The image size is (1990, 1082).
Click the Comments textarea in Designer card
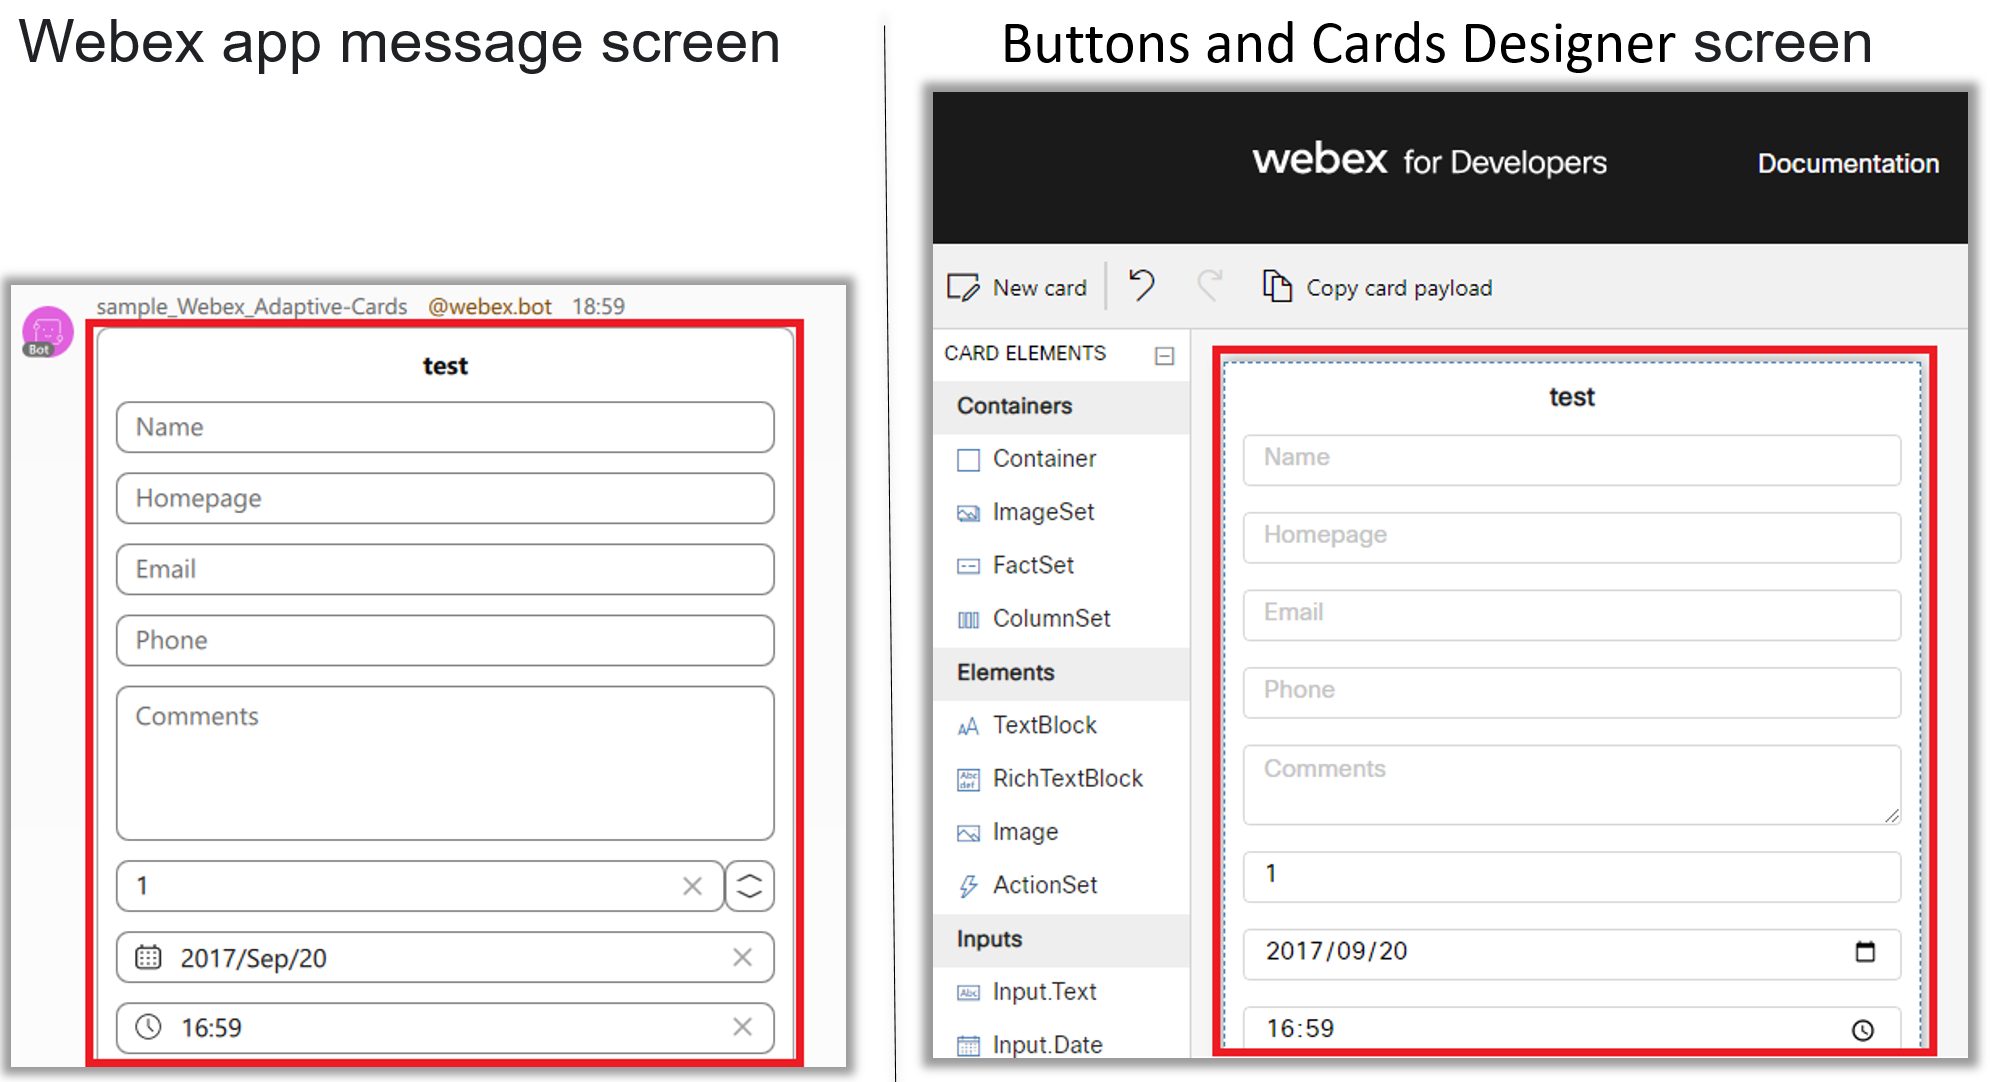pyautogui.click(x=1571, y=785)
